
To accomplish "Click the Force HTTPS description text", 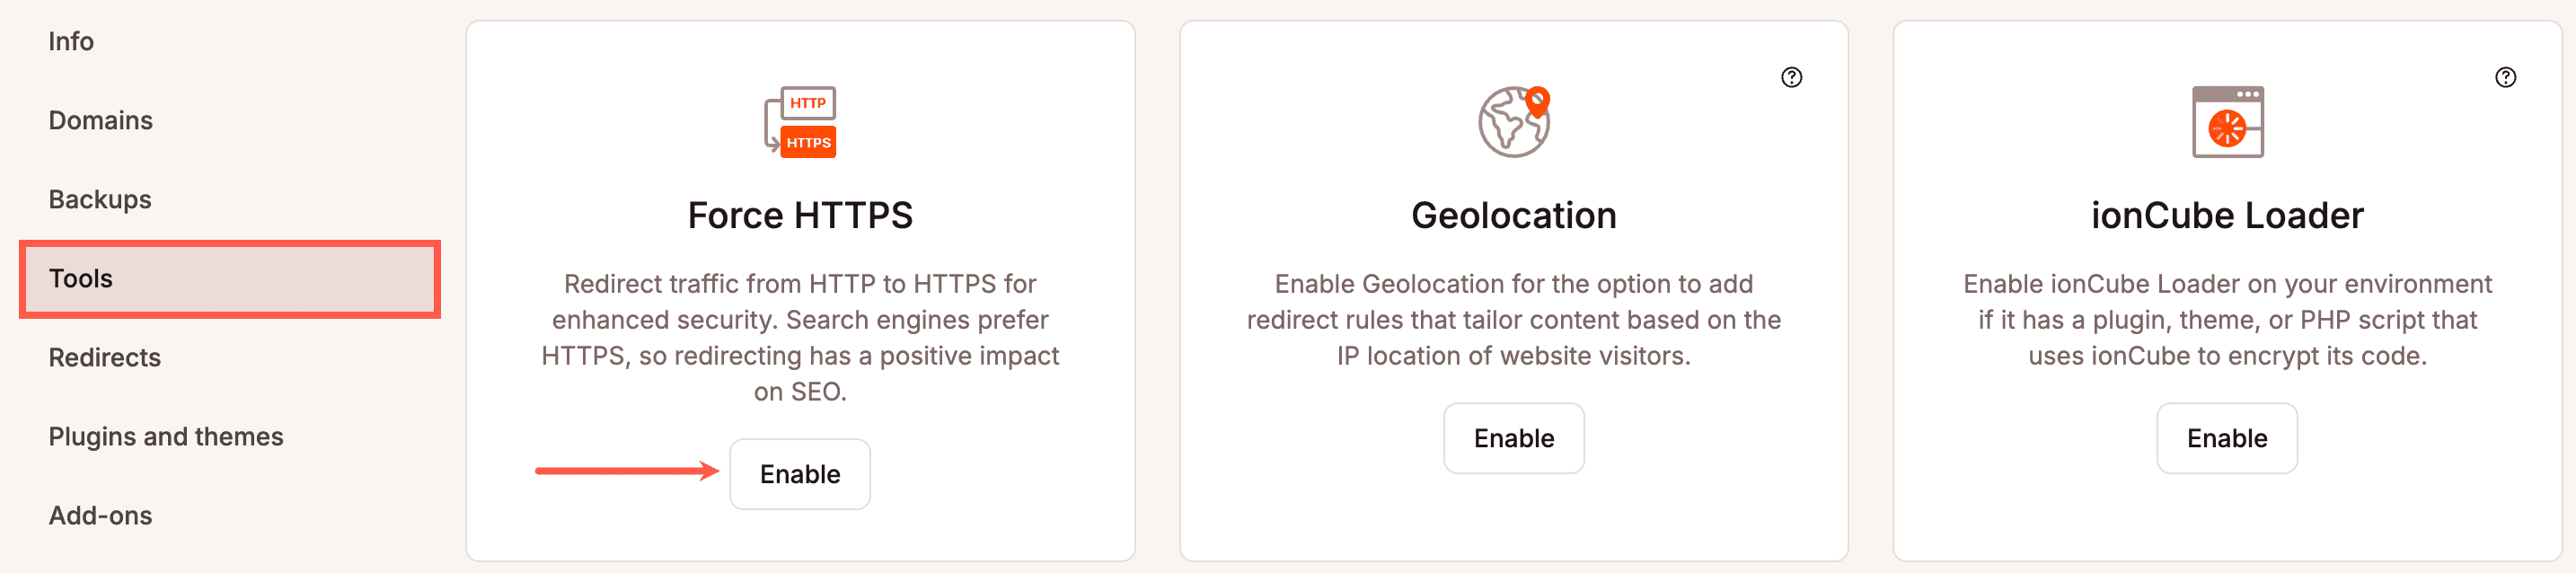I will tap(800, 337).
